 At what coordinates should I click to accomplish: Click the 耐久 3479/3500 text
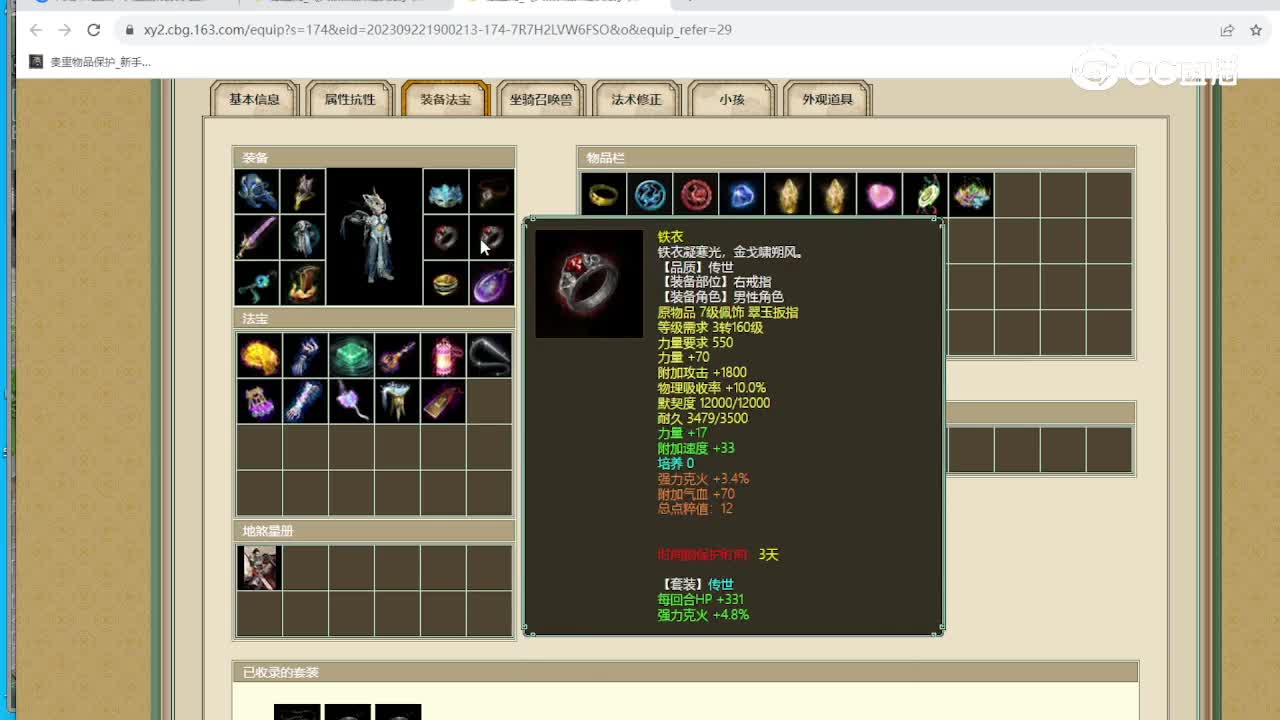pyautogui.click(x=702, y=418)
